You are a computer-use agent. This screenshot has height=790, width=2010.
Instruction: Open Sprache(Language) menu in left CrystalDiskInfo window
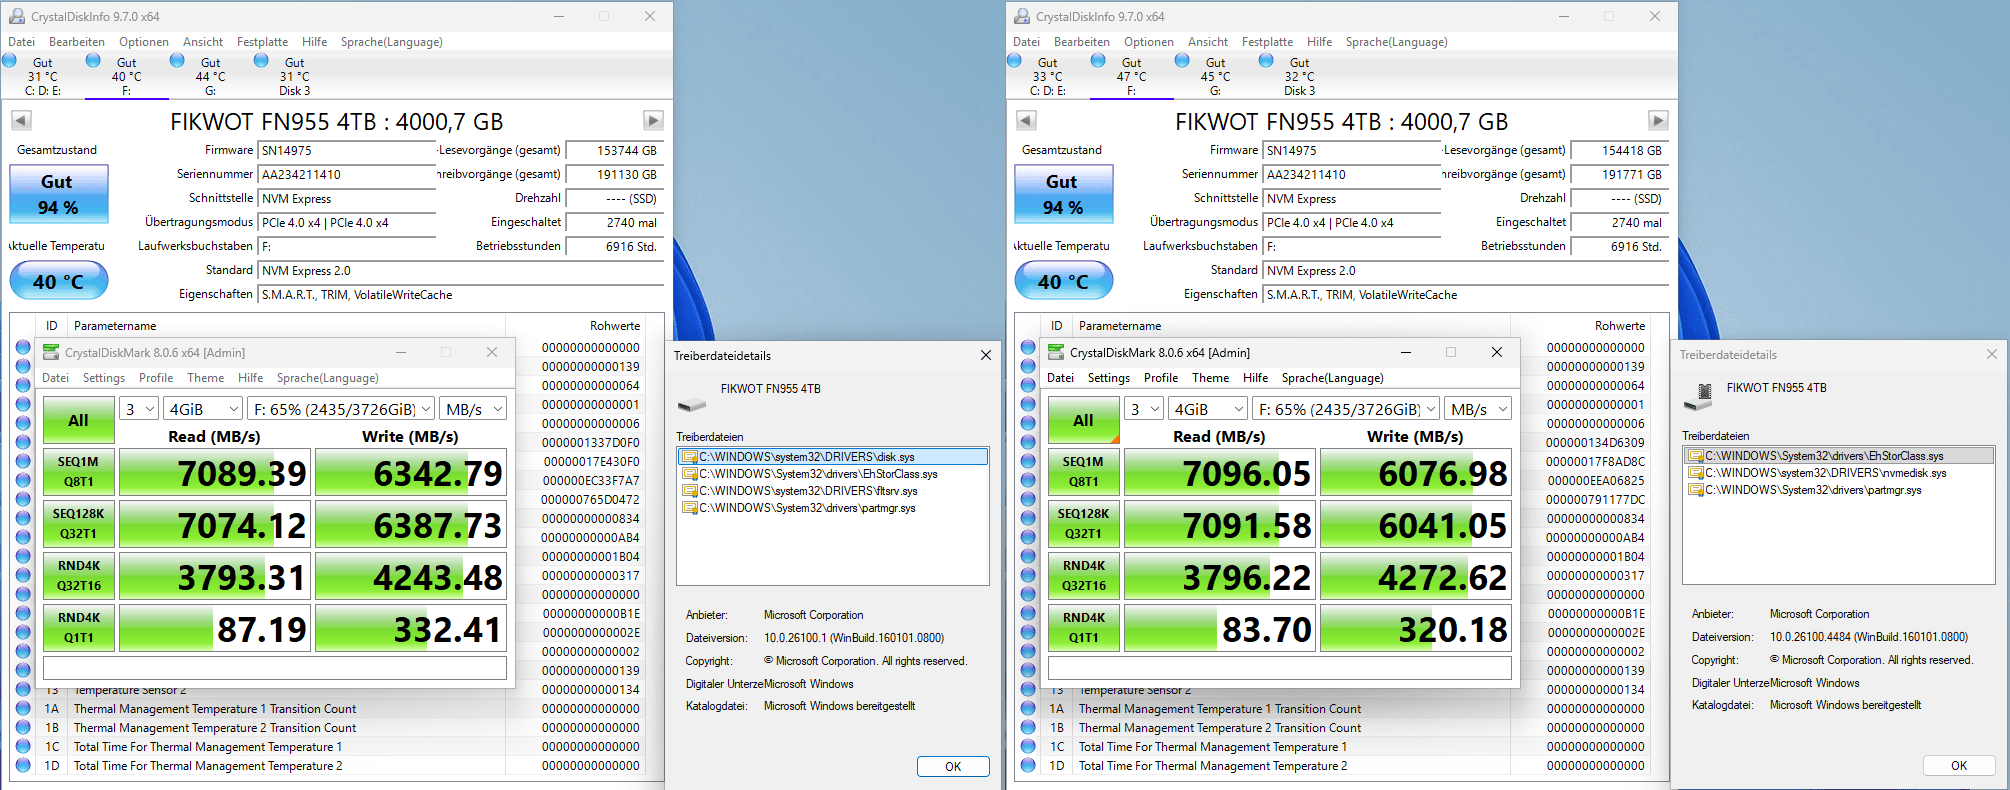[391, 42]
